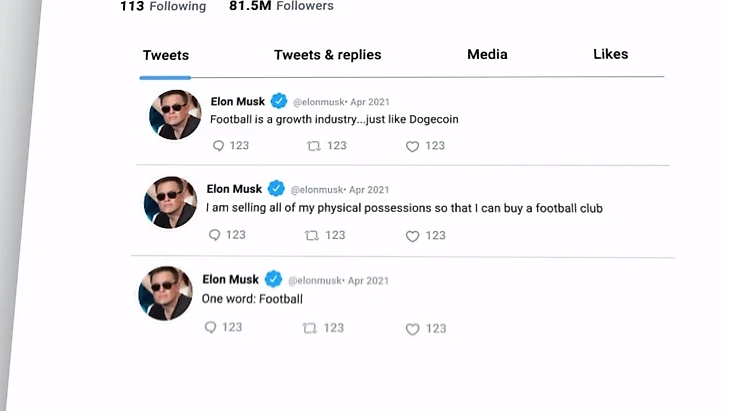The image size is (730, 411).
Task: Open the Tweets & replies tab
Action: click(327, 55)
